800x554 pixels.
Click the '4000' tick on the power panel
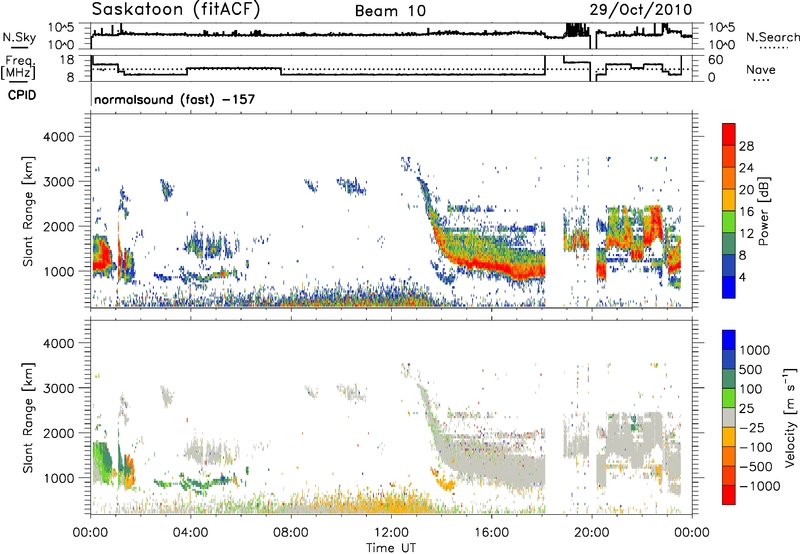(x=58, y=137)
